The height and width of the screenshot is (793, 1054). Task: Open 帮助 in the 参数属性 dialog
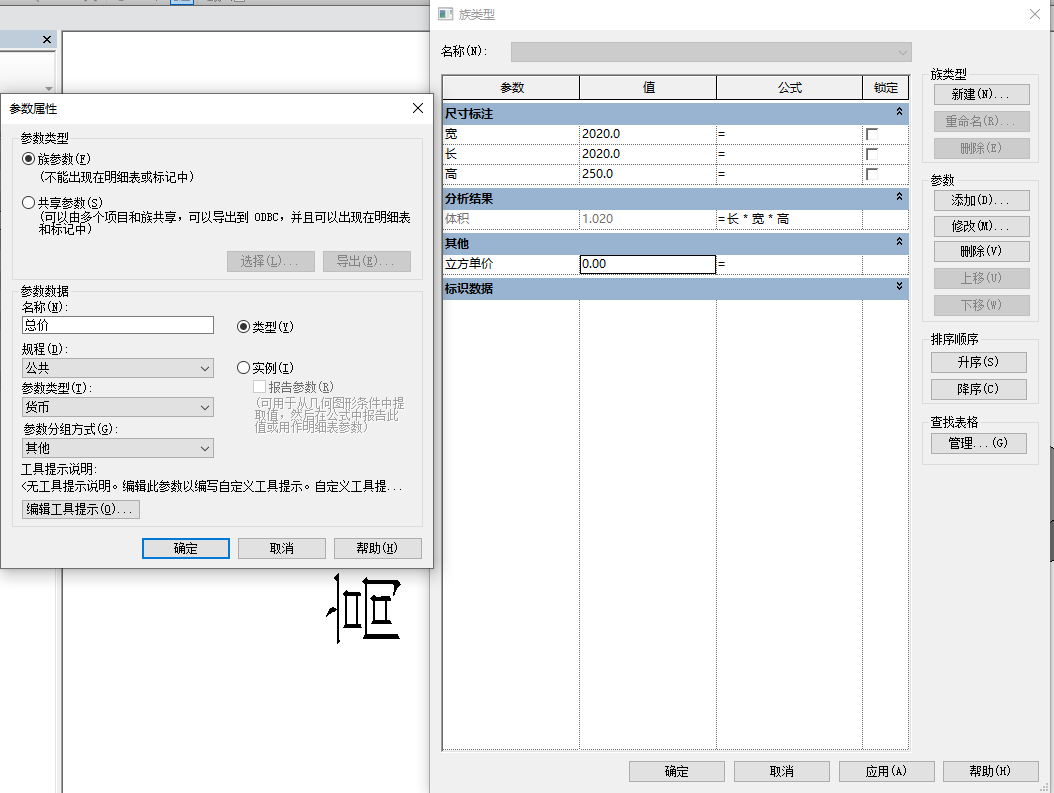[378, 548]
